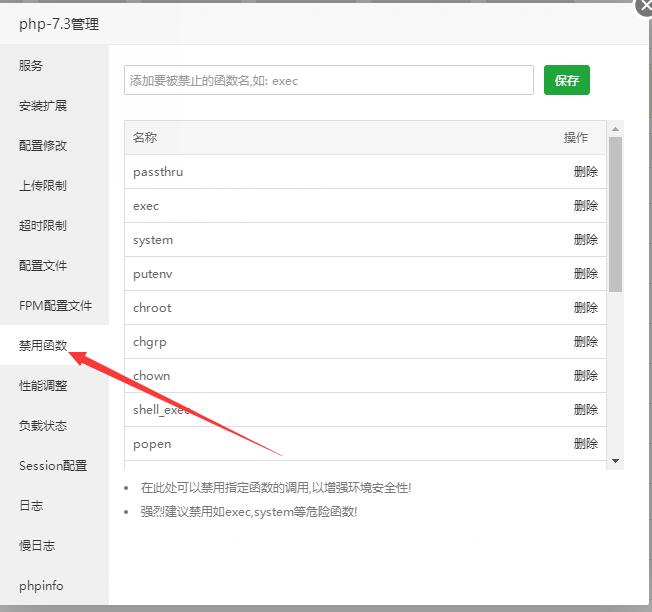Click the function name input field

(328, 81)
